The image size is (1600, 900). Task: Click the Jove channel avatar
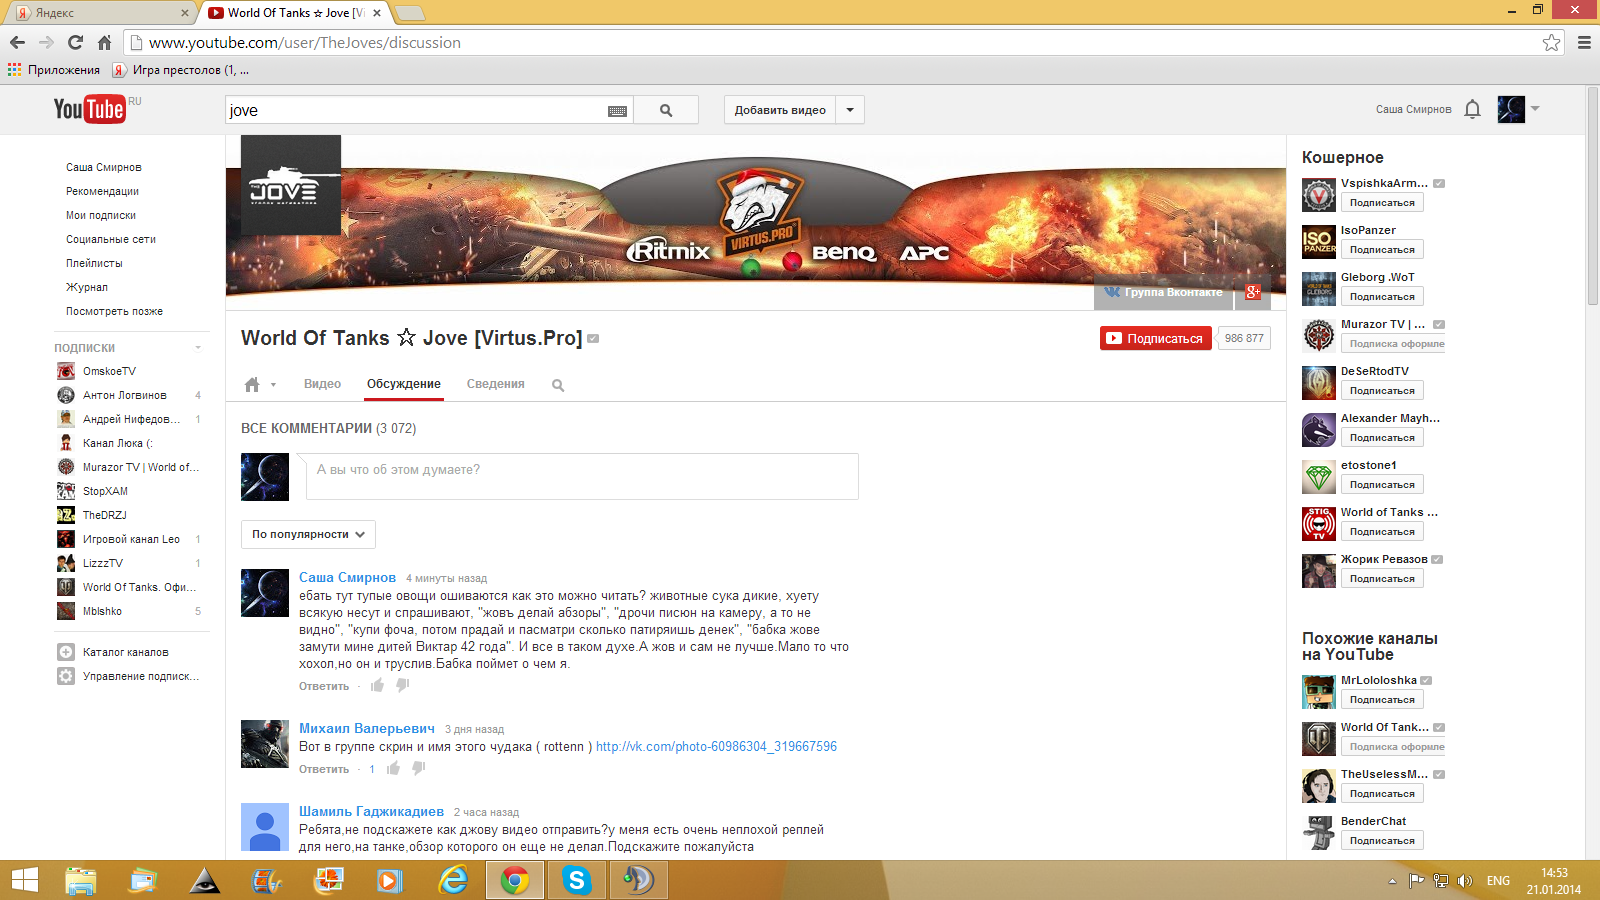point(291,185)
